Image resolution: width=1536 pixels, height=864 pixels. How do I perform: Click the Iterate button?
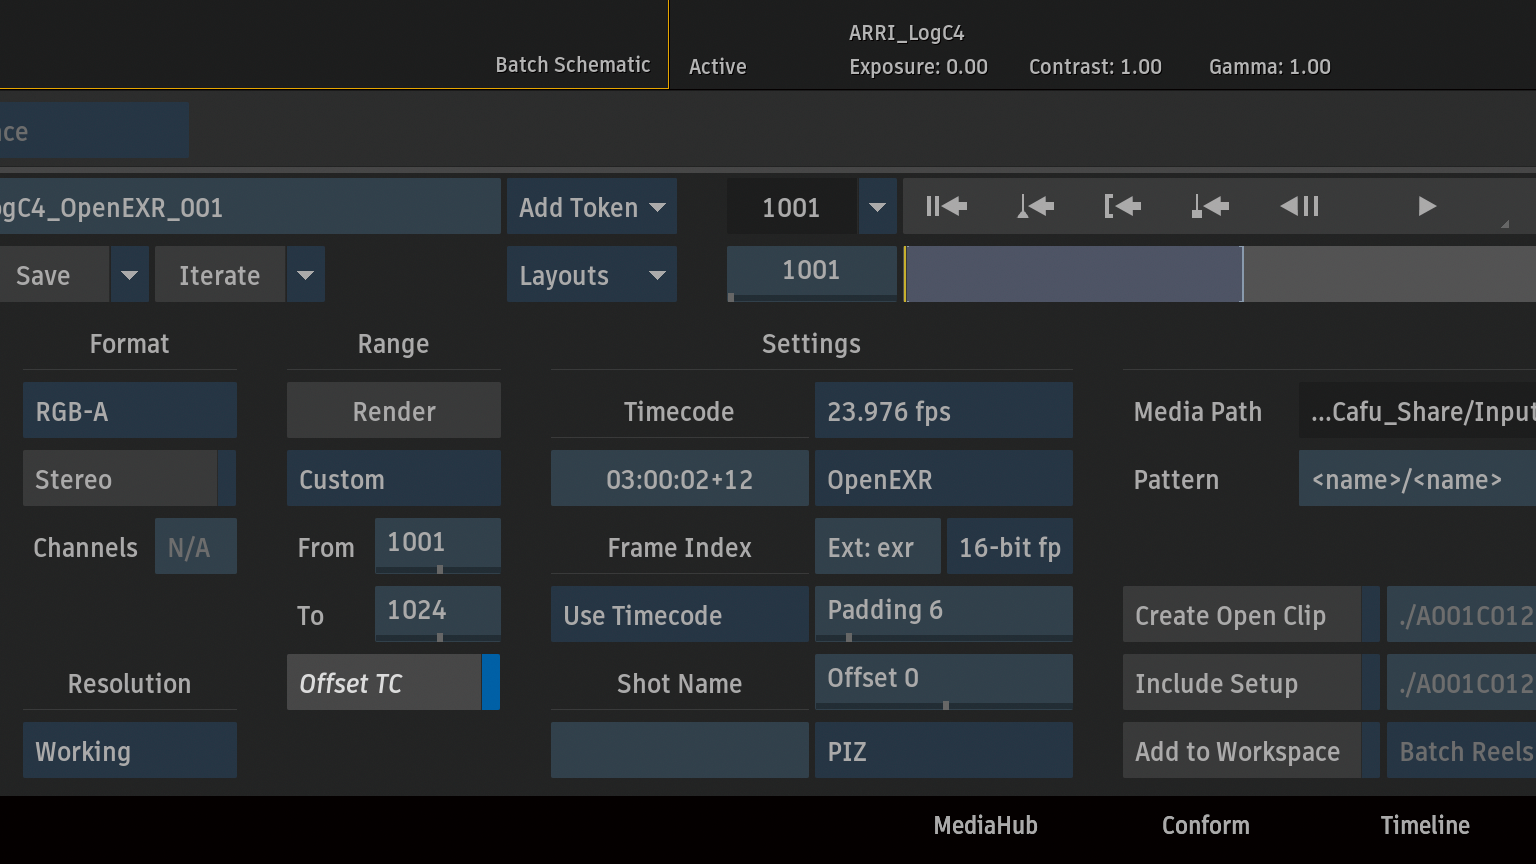(x=220, y=275)
